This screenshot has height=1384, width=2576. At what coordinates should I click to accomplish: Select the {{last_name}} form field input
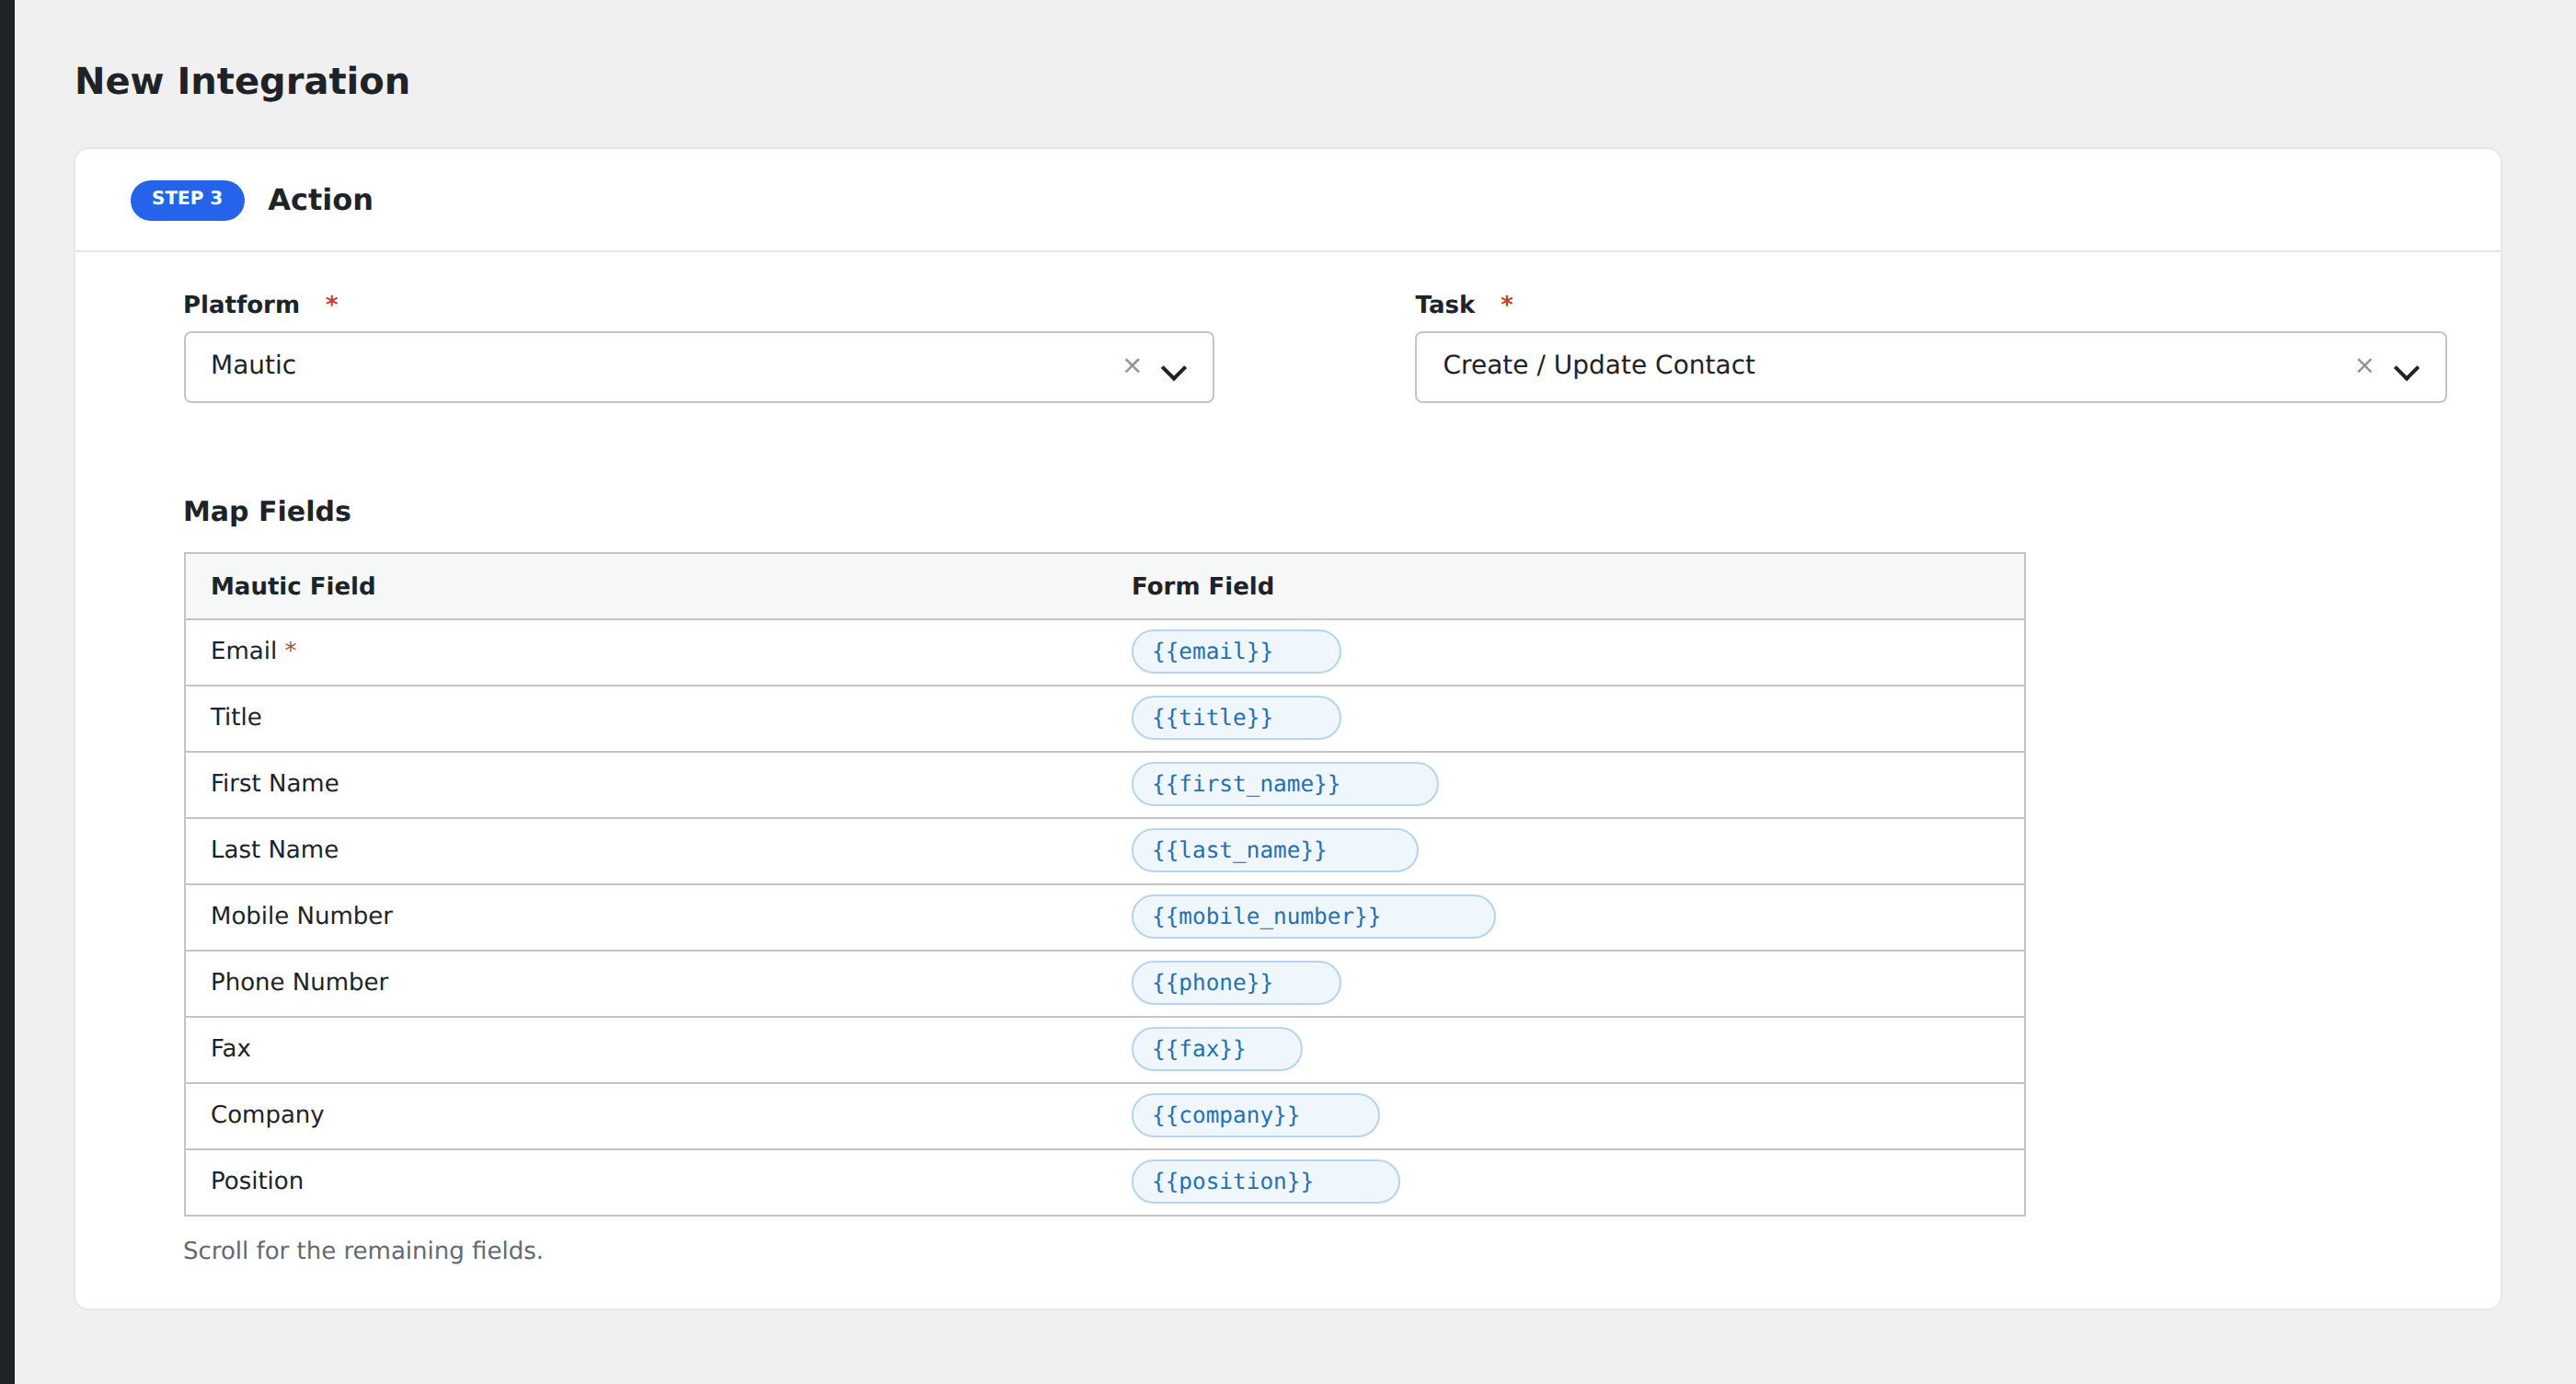[1275, 850]
